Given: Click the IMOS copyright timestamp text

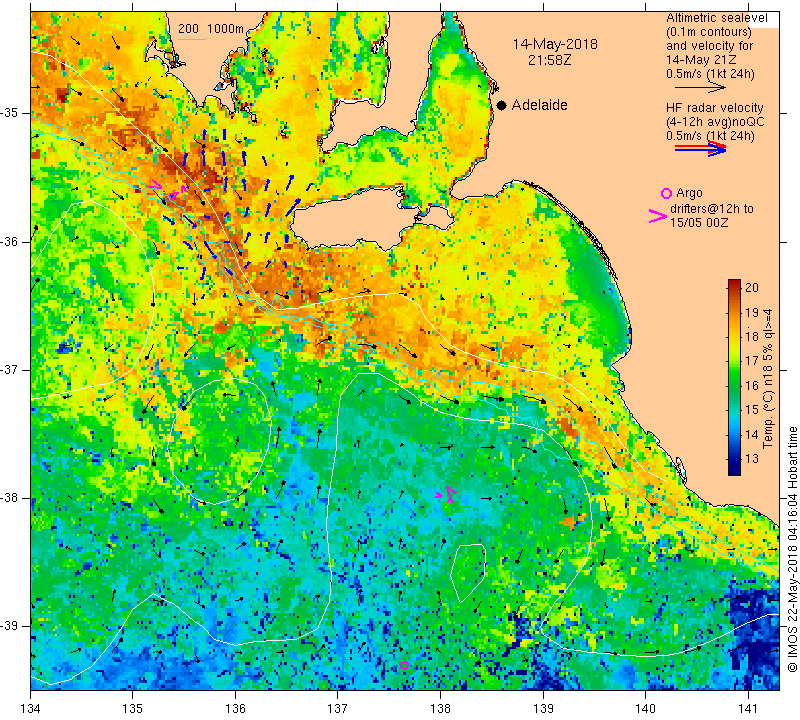Looking at the screenshot, I should coord(792,549).
